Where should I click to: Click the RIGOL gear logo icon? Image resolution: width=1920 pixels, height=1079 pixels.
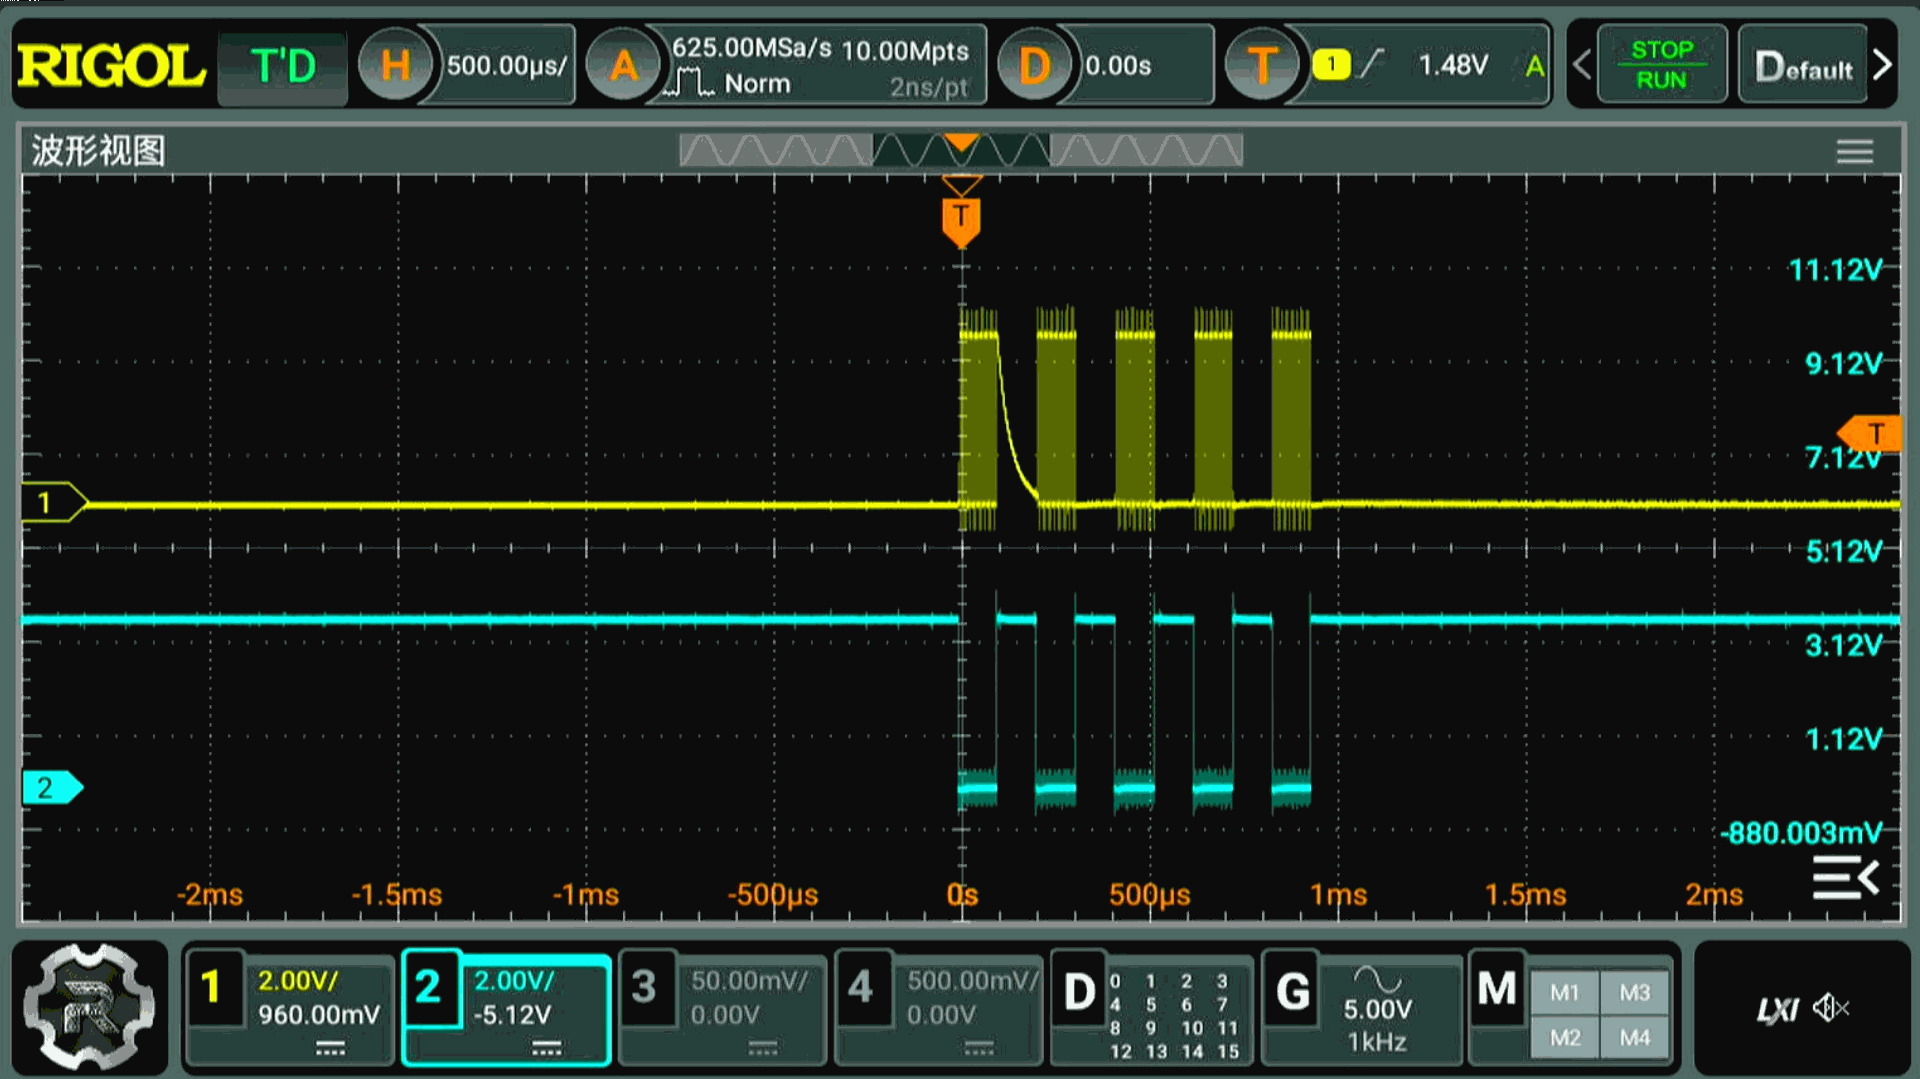point(88,1008)
